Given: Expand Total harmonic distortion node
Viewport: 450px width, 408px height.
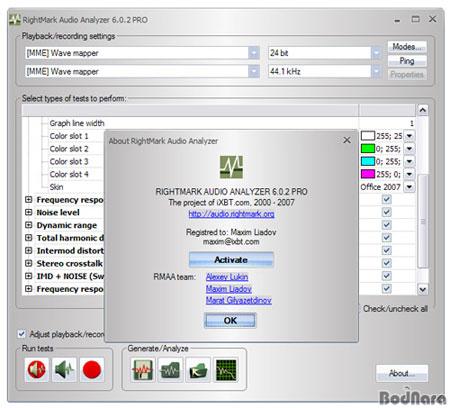Looking at the screenshot, I should [x=29, y=237].
